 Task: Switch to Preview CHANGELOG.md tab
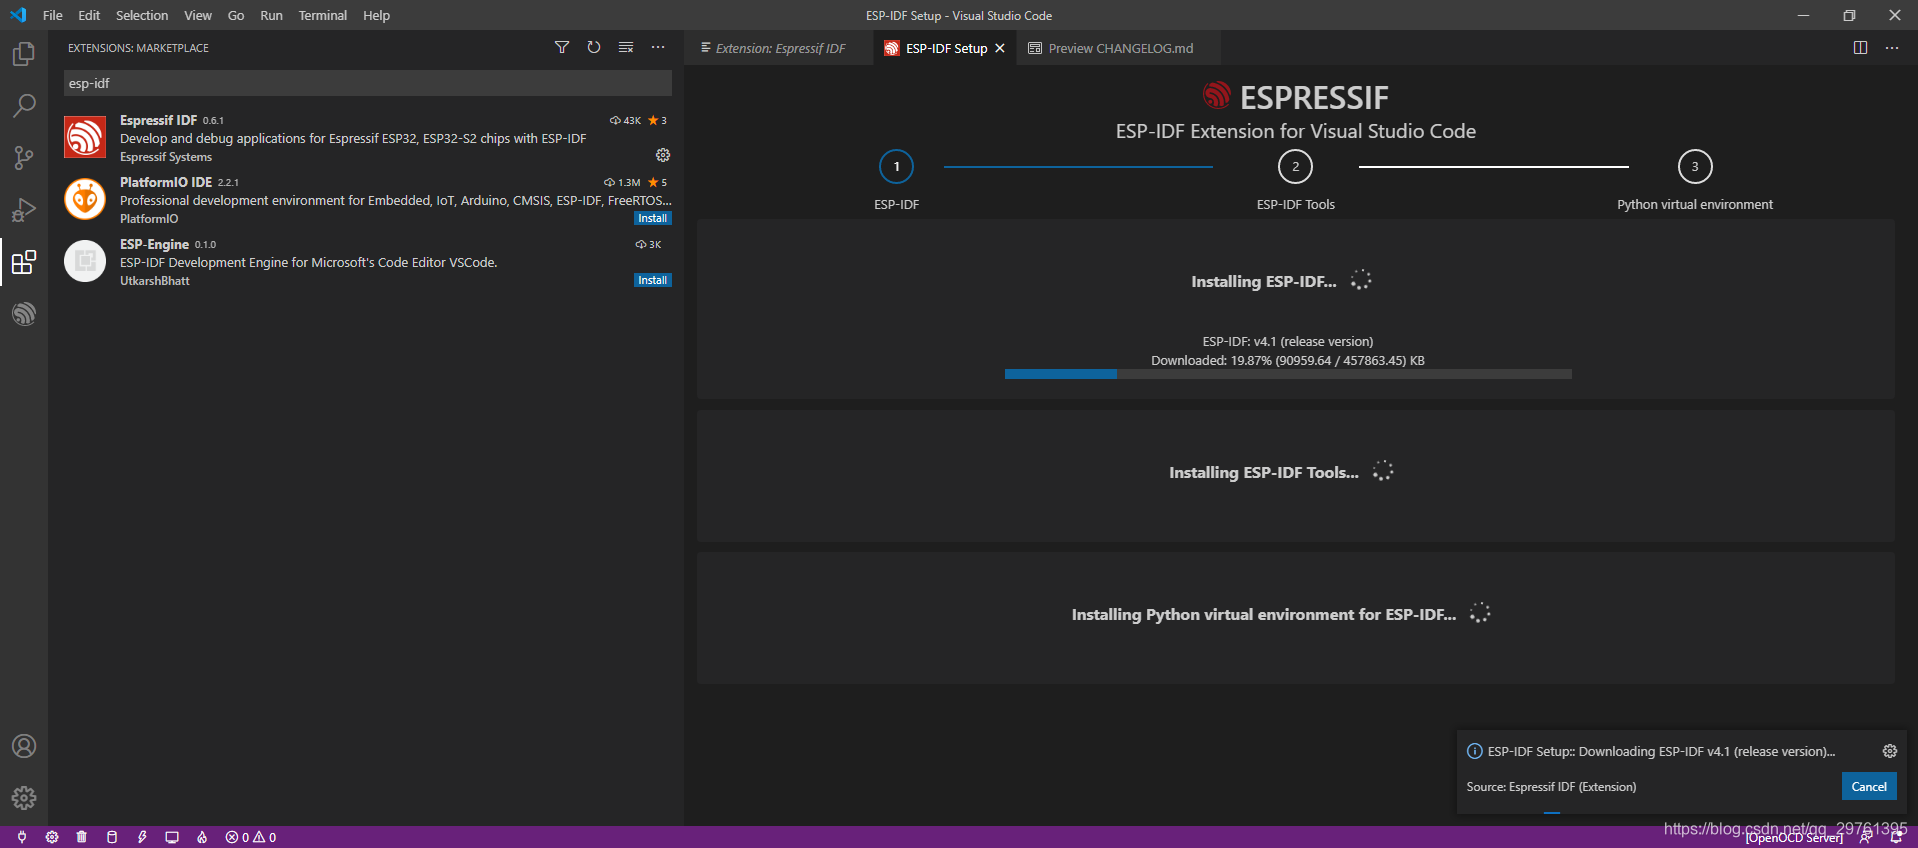click(x=1118, y=48)
